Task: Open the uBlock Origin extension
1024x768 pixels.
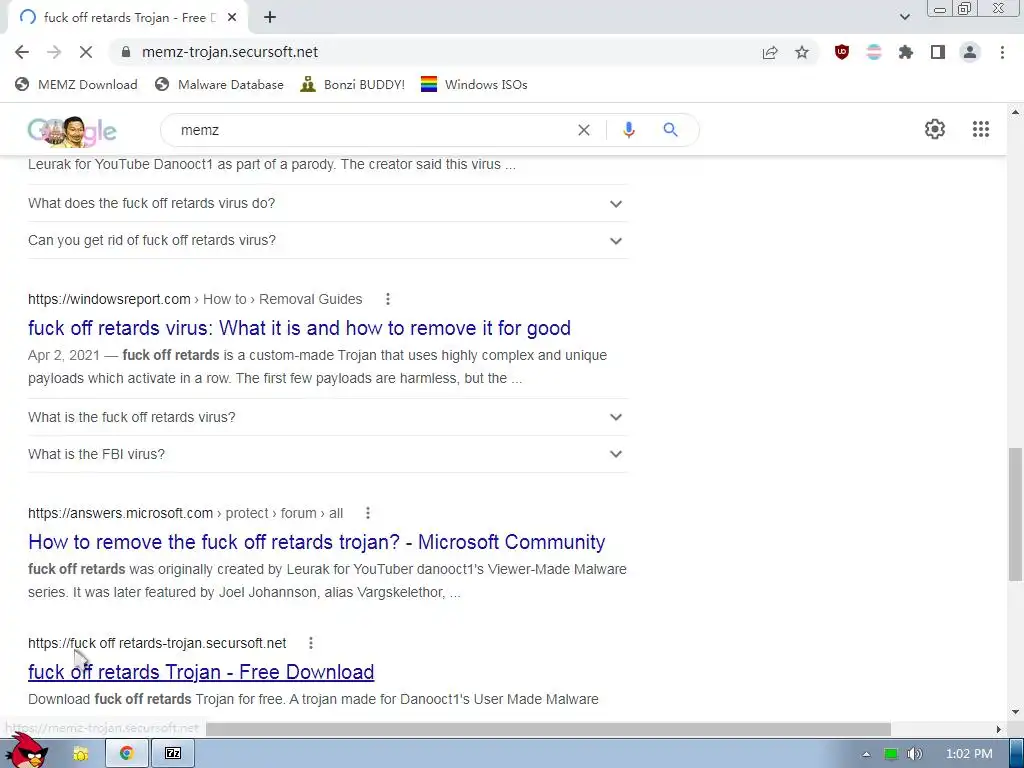Action: [x=842, y=52]
